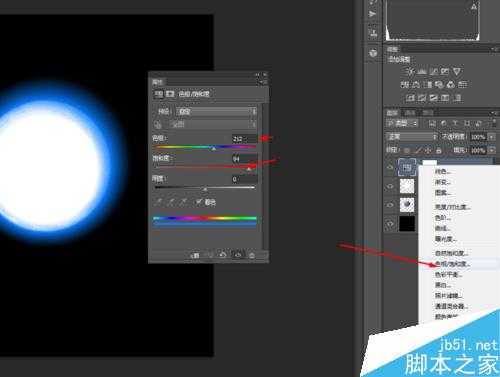
Task: Click the saturation slider handle
Action: [249, 169]
